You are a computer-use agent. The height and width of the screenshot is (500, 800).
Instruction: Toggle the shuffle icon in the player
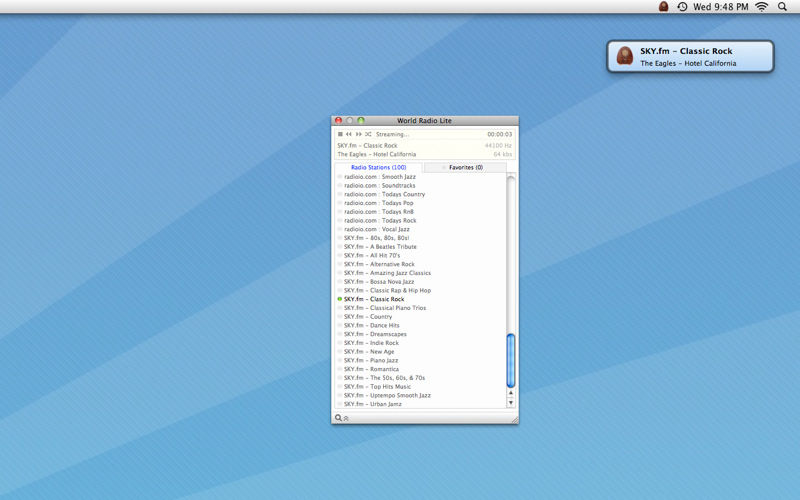coord(368,134)
